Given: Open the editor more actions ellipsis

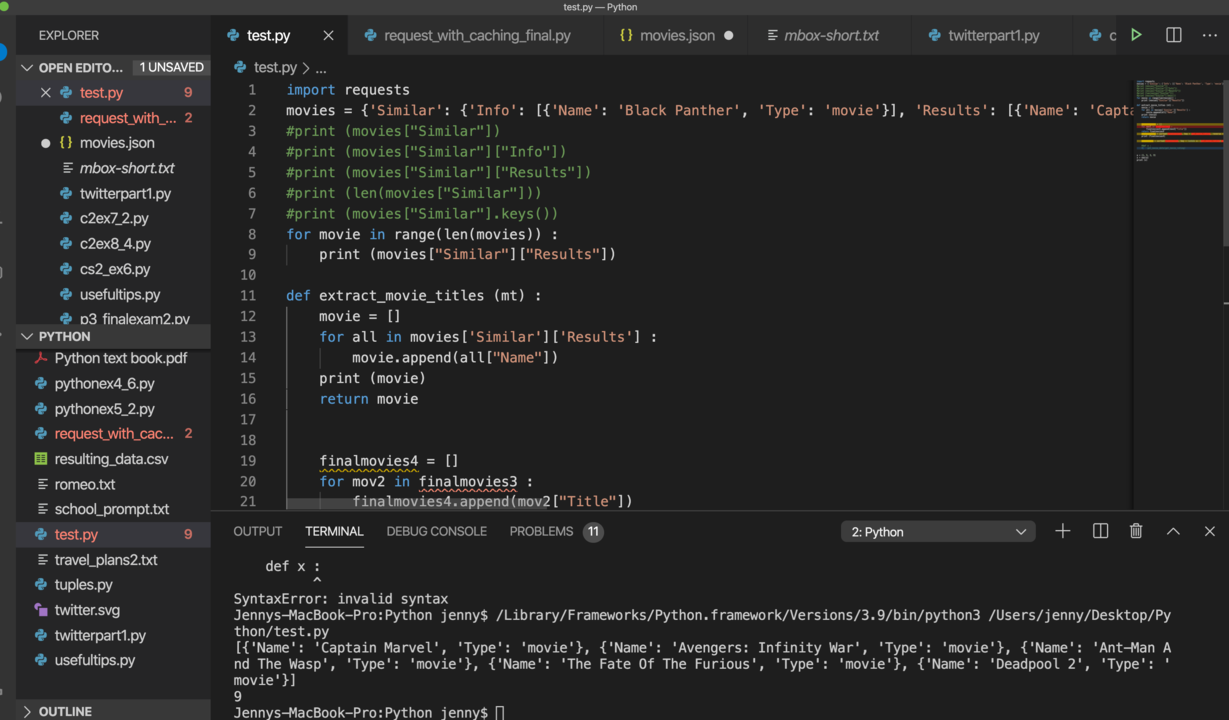Looking at the screenshot, I should (1209, 35).
